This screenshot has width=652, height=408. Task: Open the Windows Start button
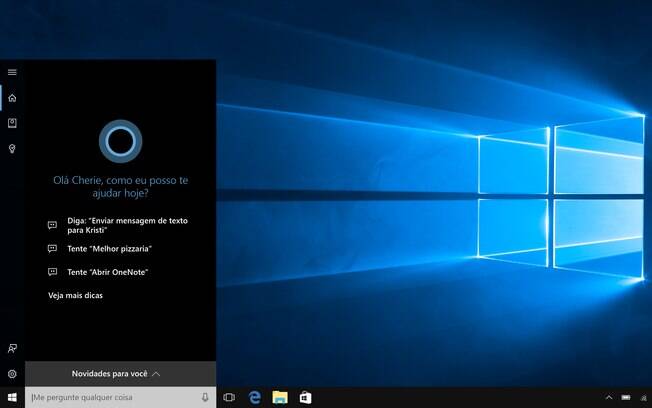click(12, 397)
